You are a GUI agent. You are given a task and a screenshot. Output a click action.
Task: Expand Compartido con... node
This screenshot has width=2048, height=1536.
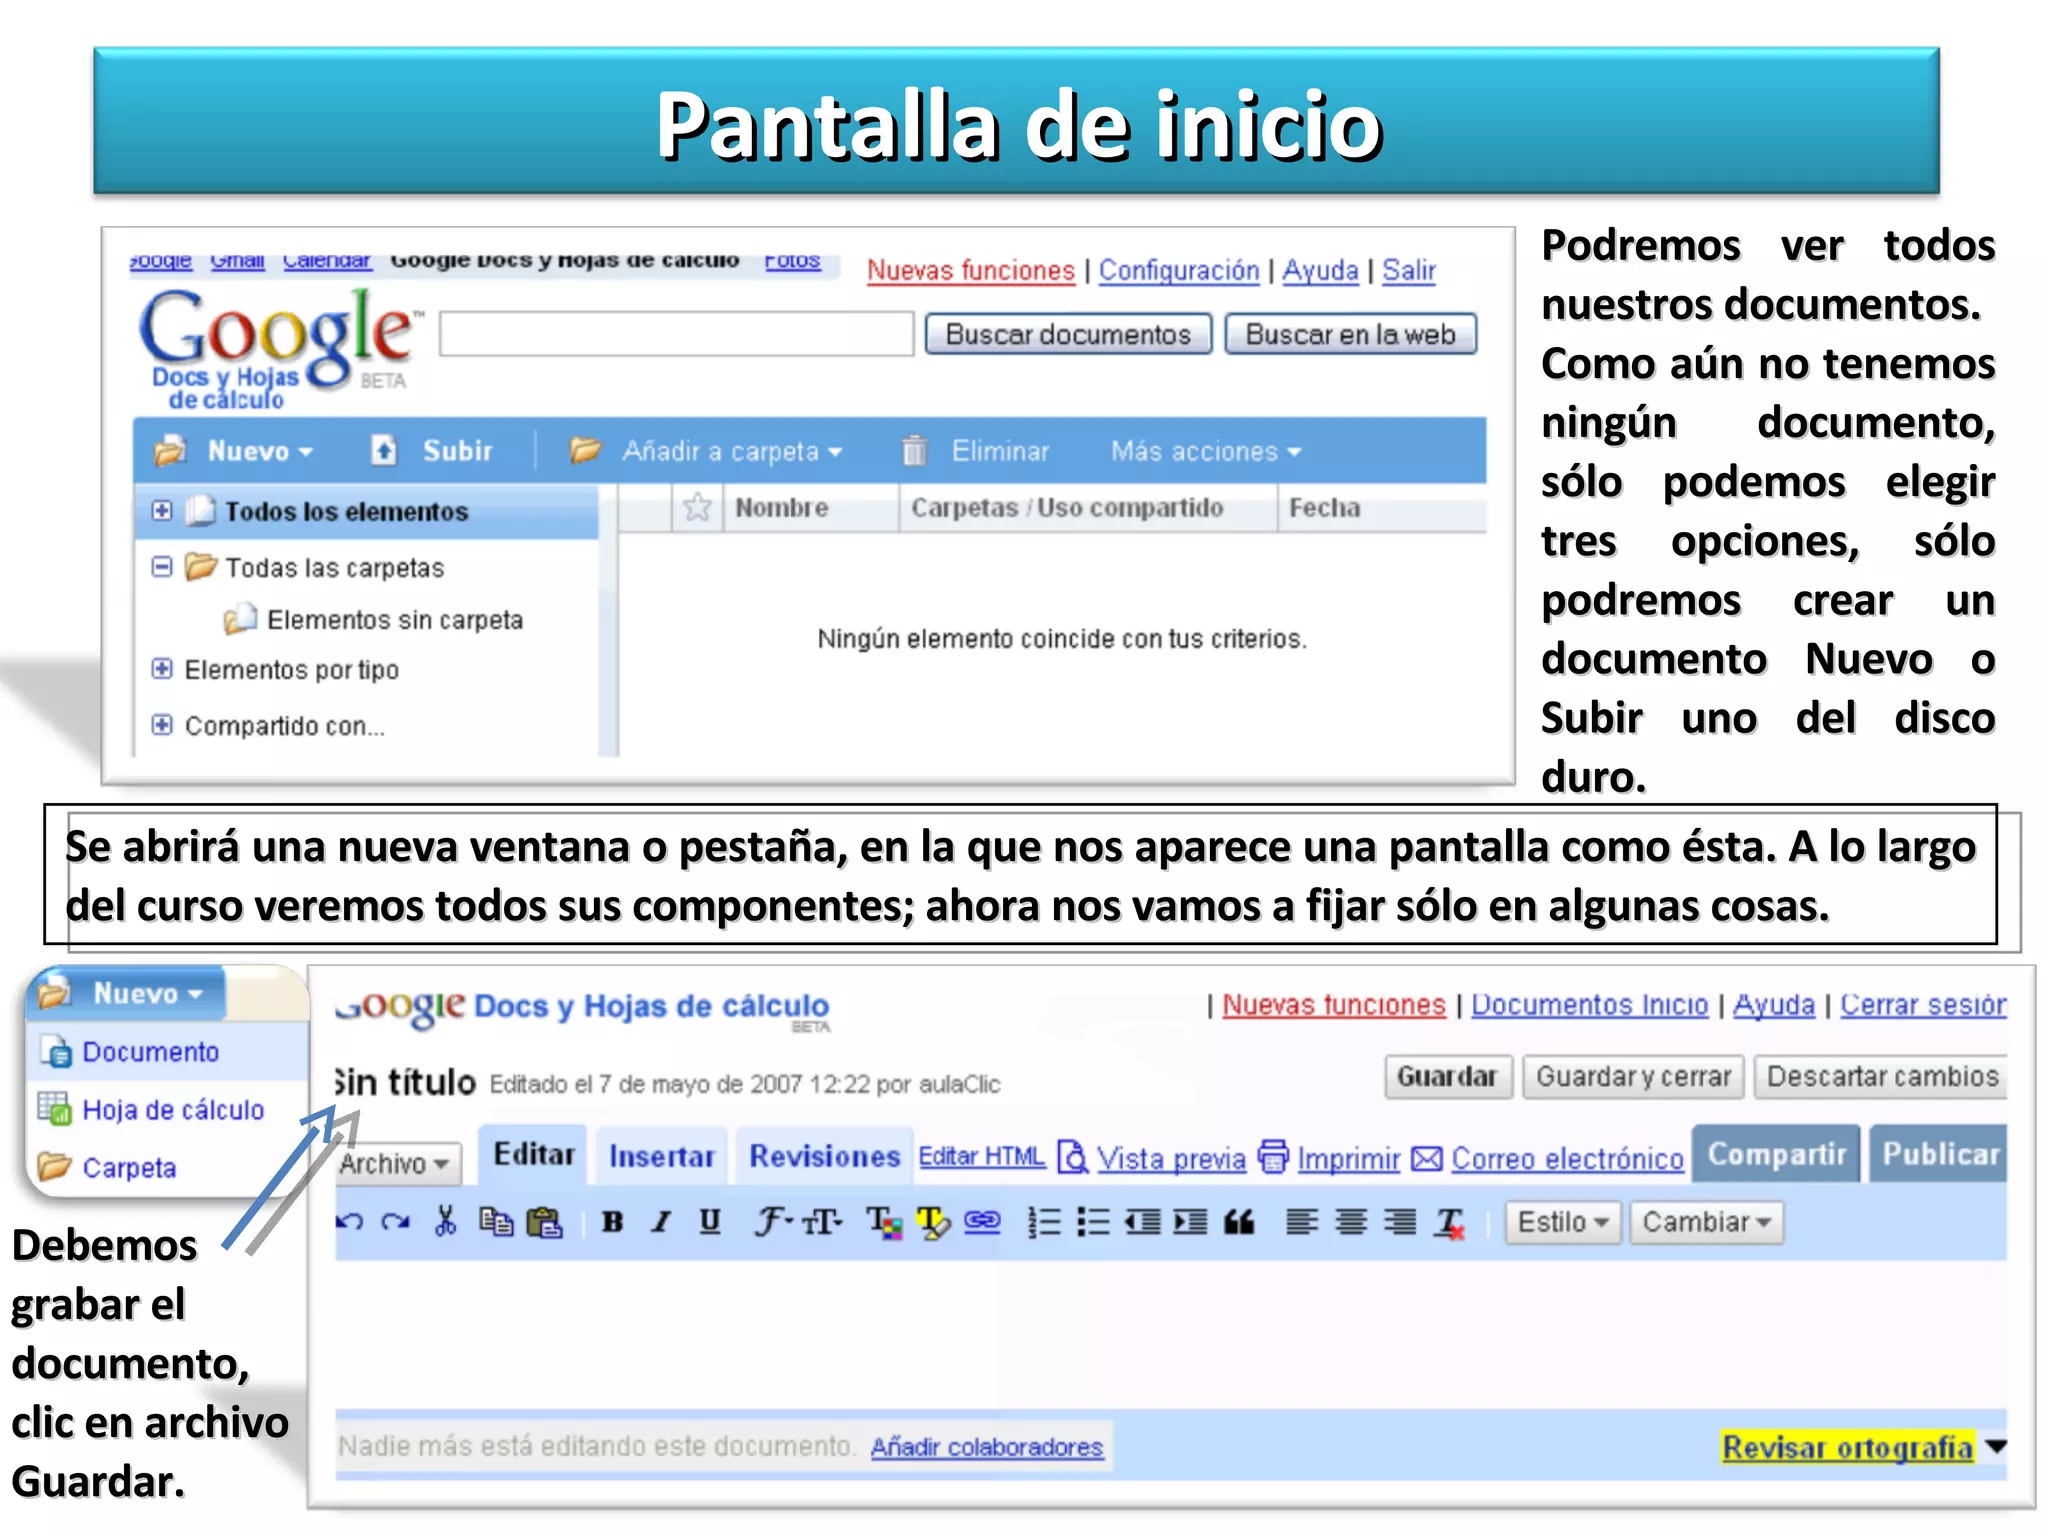(161, 725)
